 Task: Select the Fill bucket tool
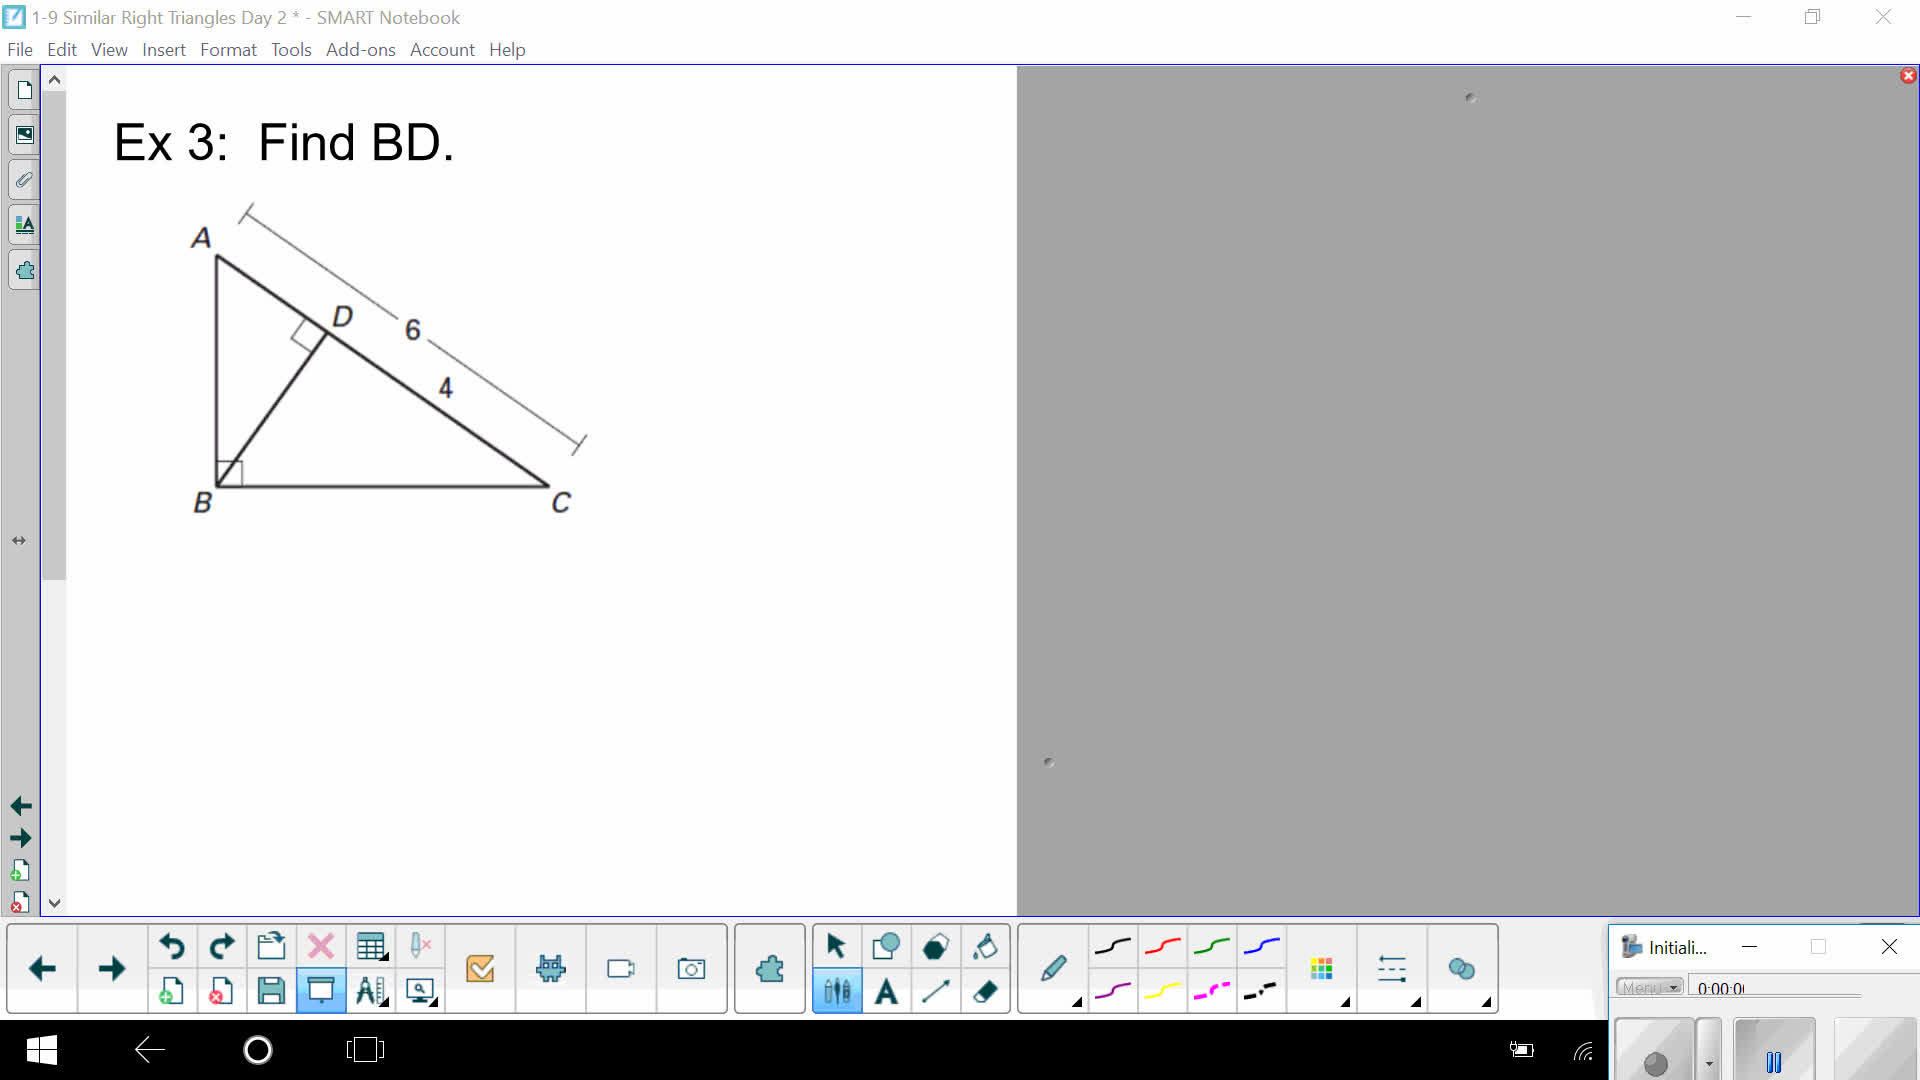click(985, 945)
